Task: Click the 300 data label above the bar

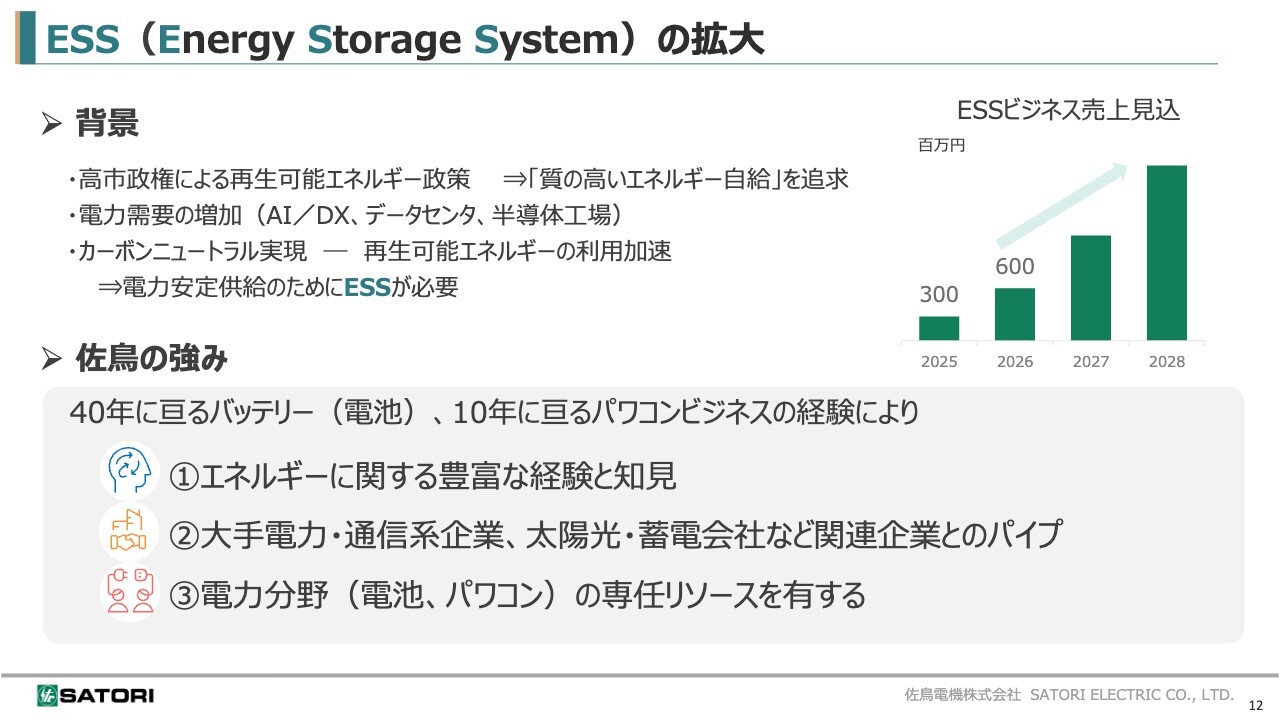Action: pyautogui.click(x=938, y=295)
